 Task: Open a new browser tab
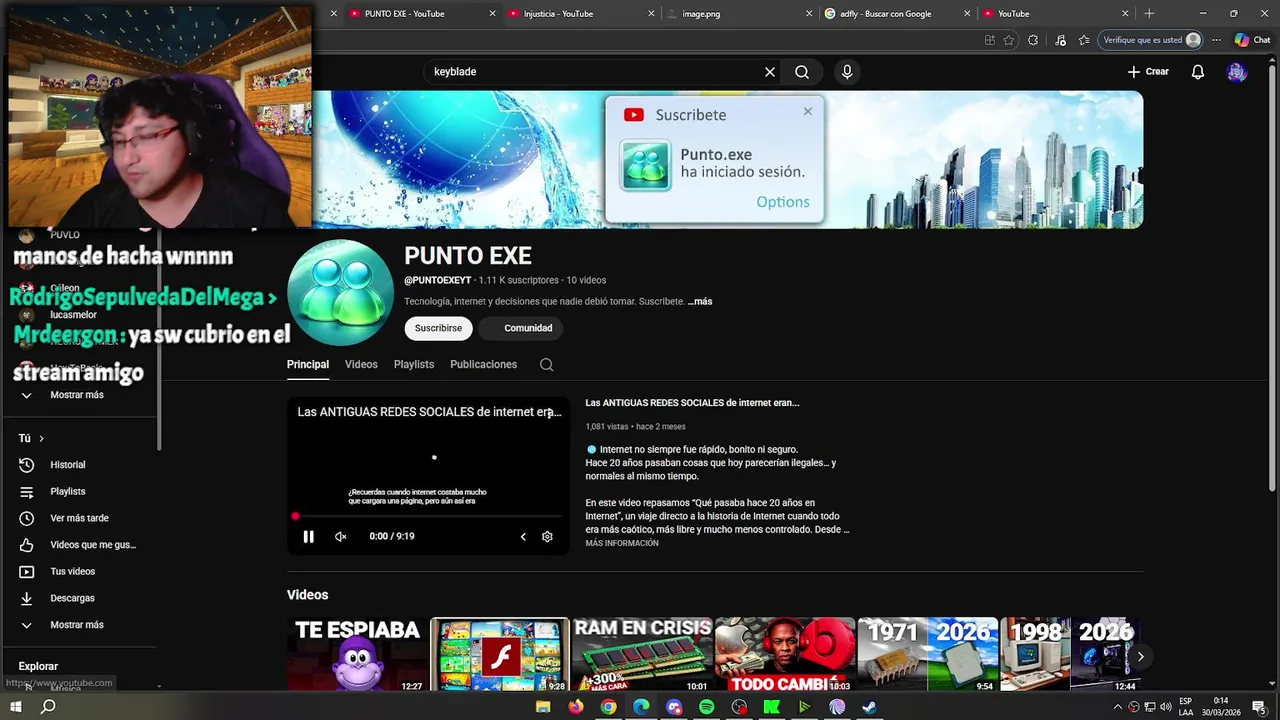pyautogui.click(x=1149, y=14)
